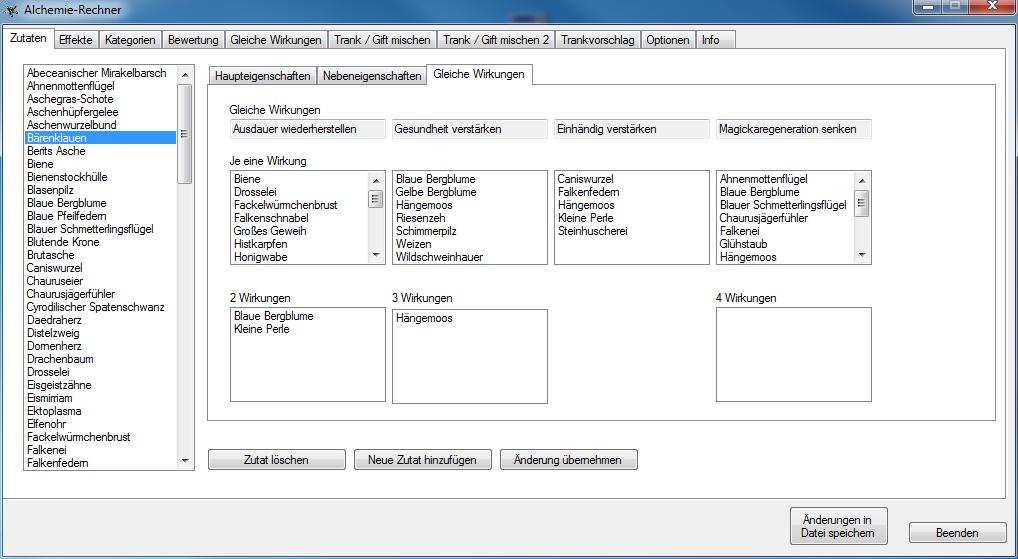
Task: Open the Haupteigenschaften sub-tab
Action: point(262,76)
